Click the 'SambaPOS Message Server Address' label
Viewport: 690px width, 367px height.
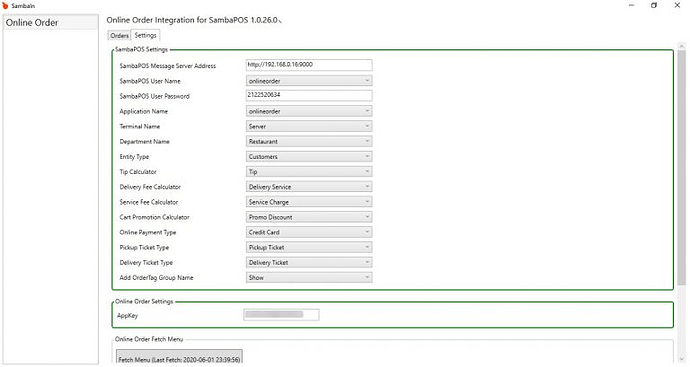pyautogui.click(x=168, y=66)
